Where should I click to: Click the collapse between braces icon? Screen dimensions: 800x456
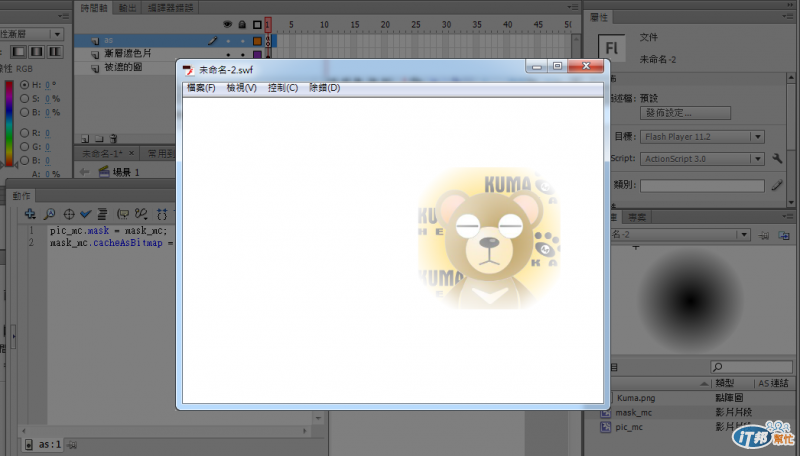tap(162, 214)
